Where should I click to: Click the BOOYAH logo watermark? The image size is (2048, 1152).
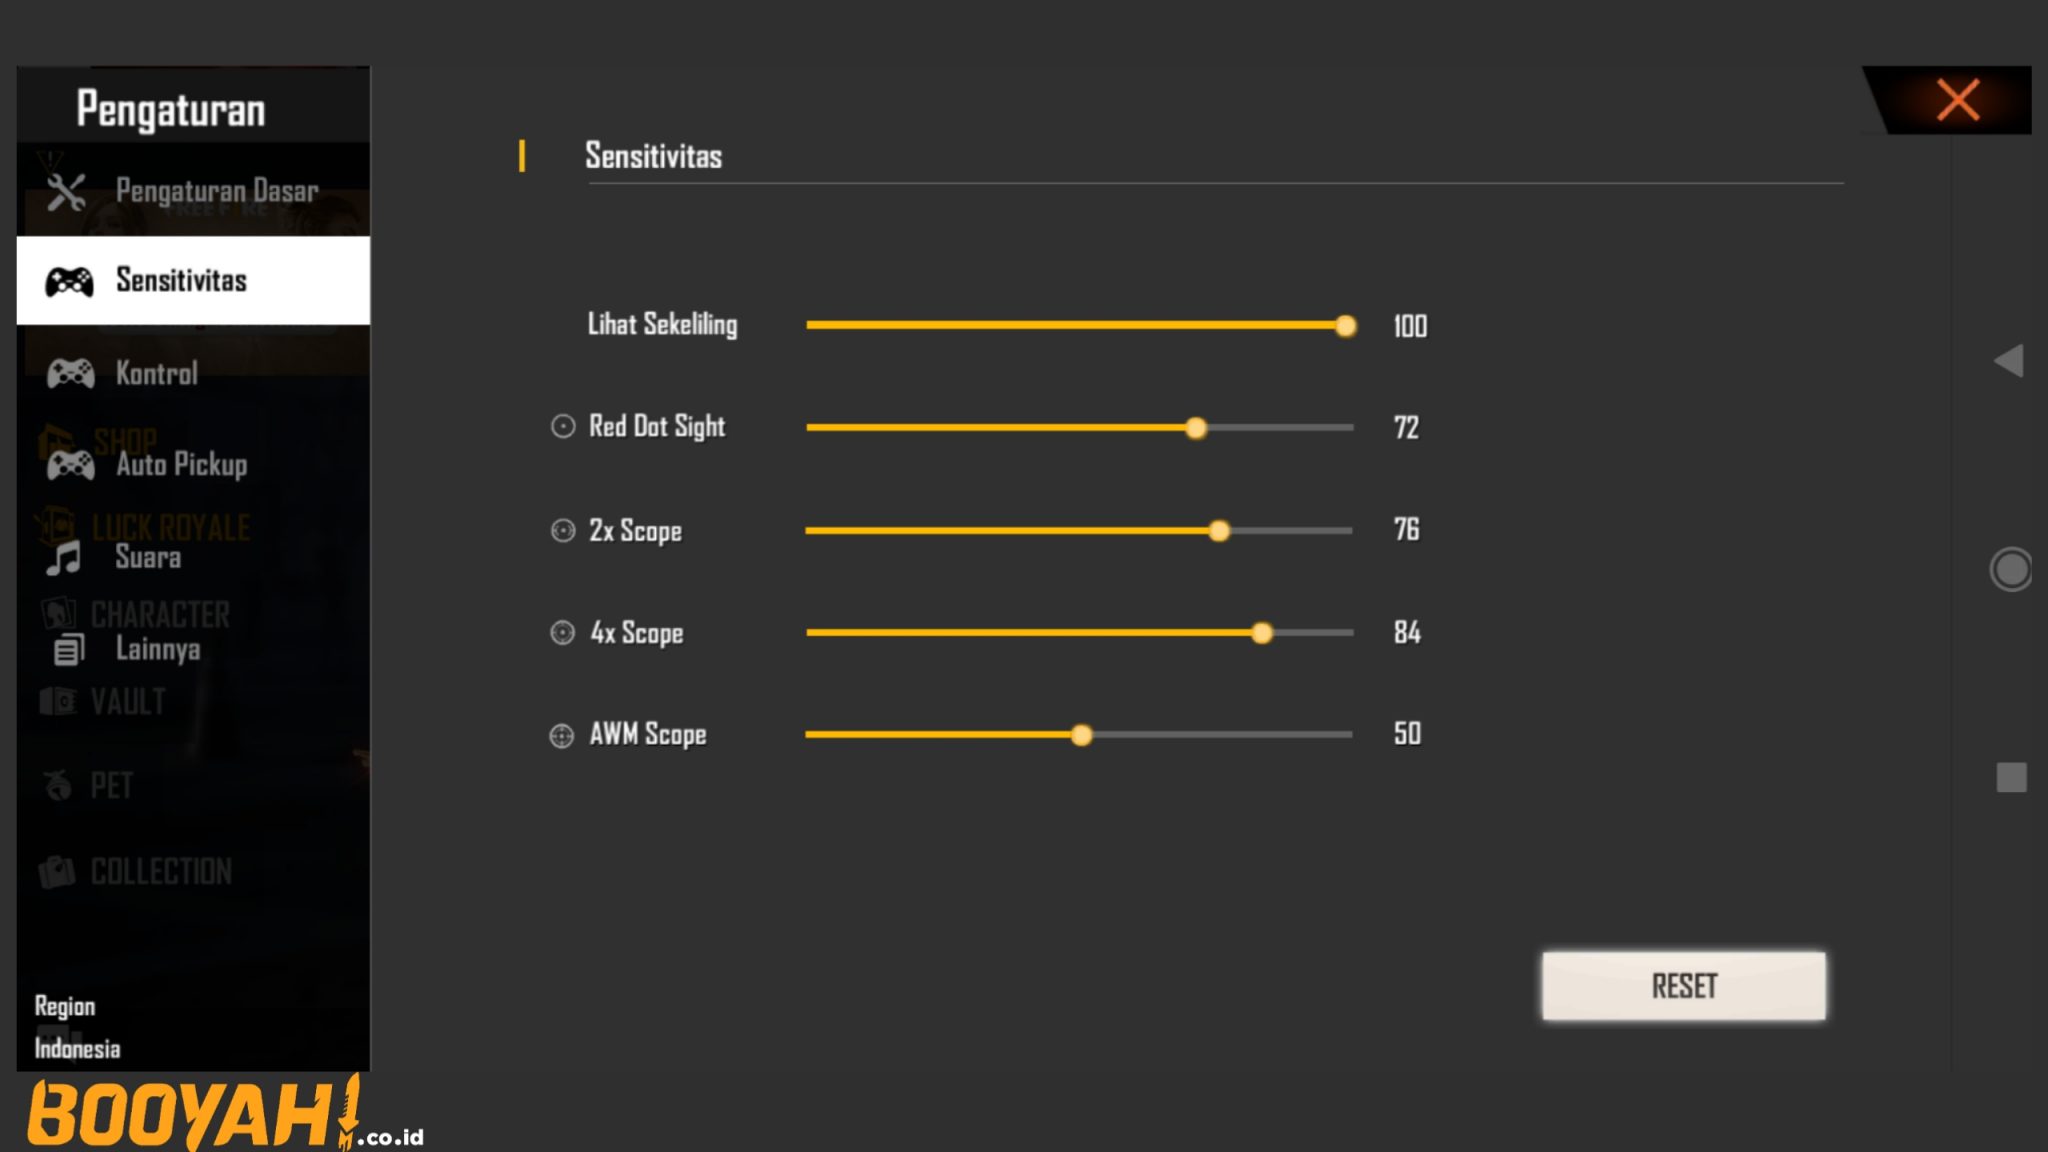[190, 1112]
